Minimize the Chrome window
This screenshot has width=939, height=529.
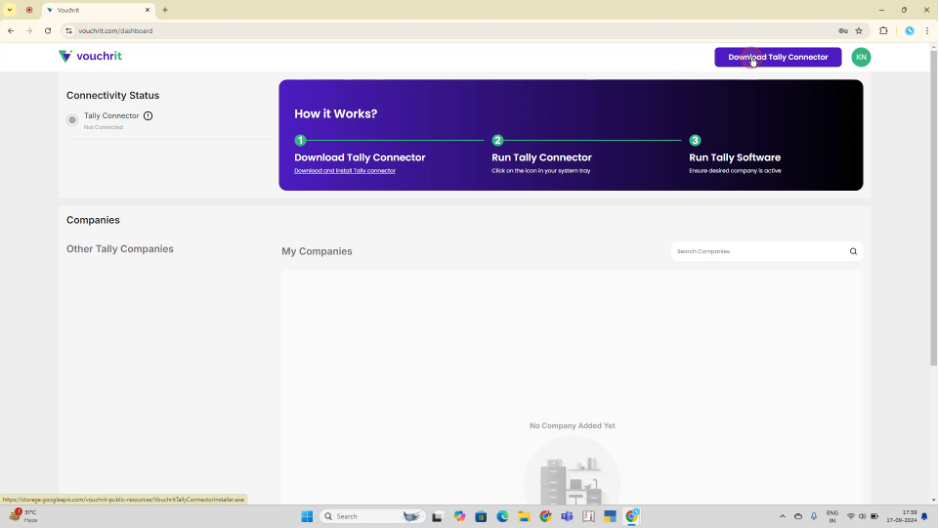click(881, 10)
